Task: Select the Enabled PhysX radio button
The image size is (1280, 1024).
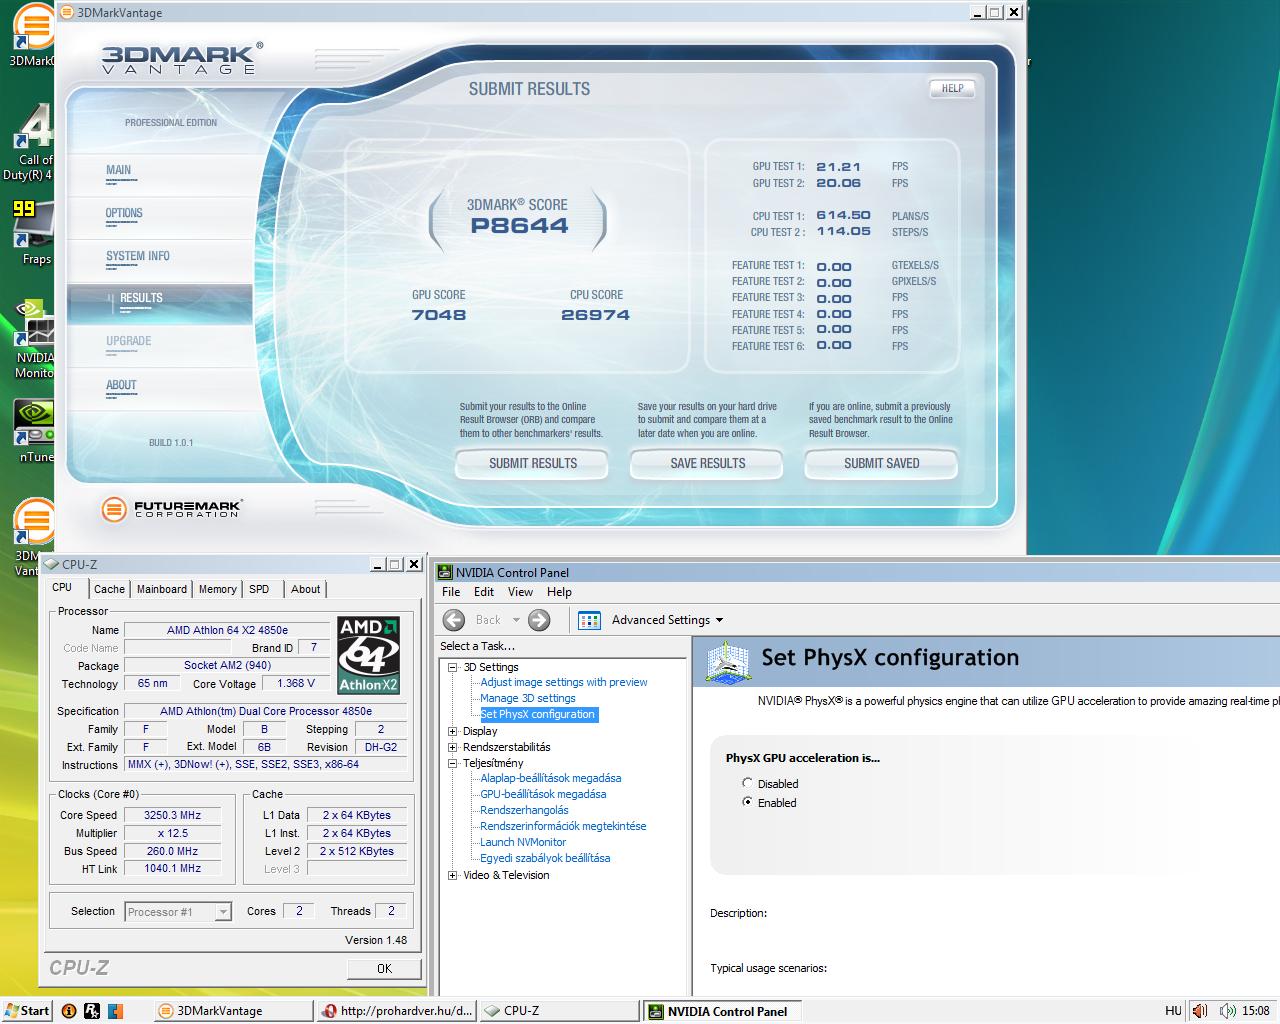Action: 747,802
